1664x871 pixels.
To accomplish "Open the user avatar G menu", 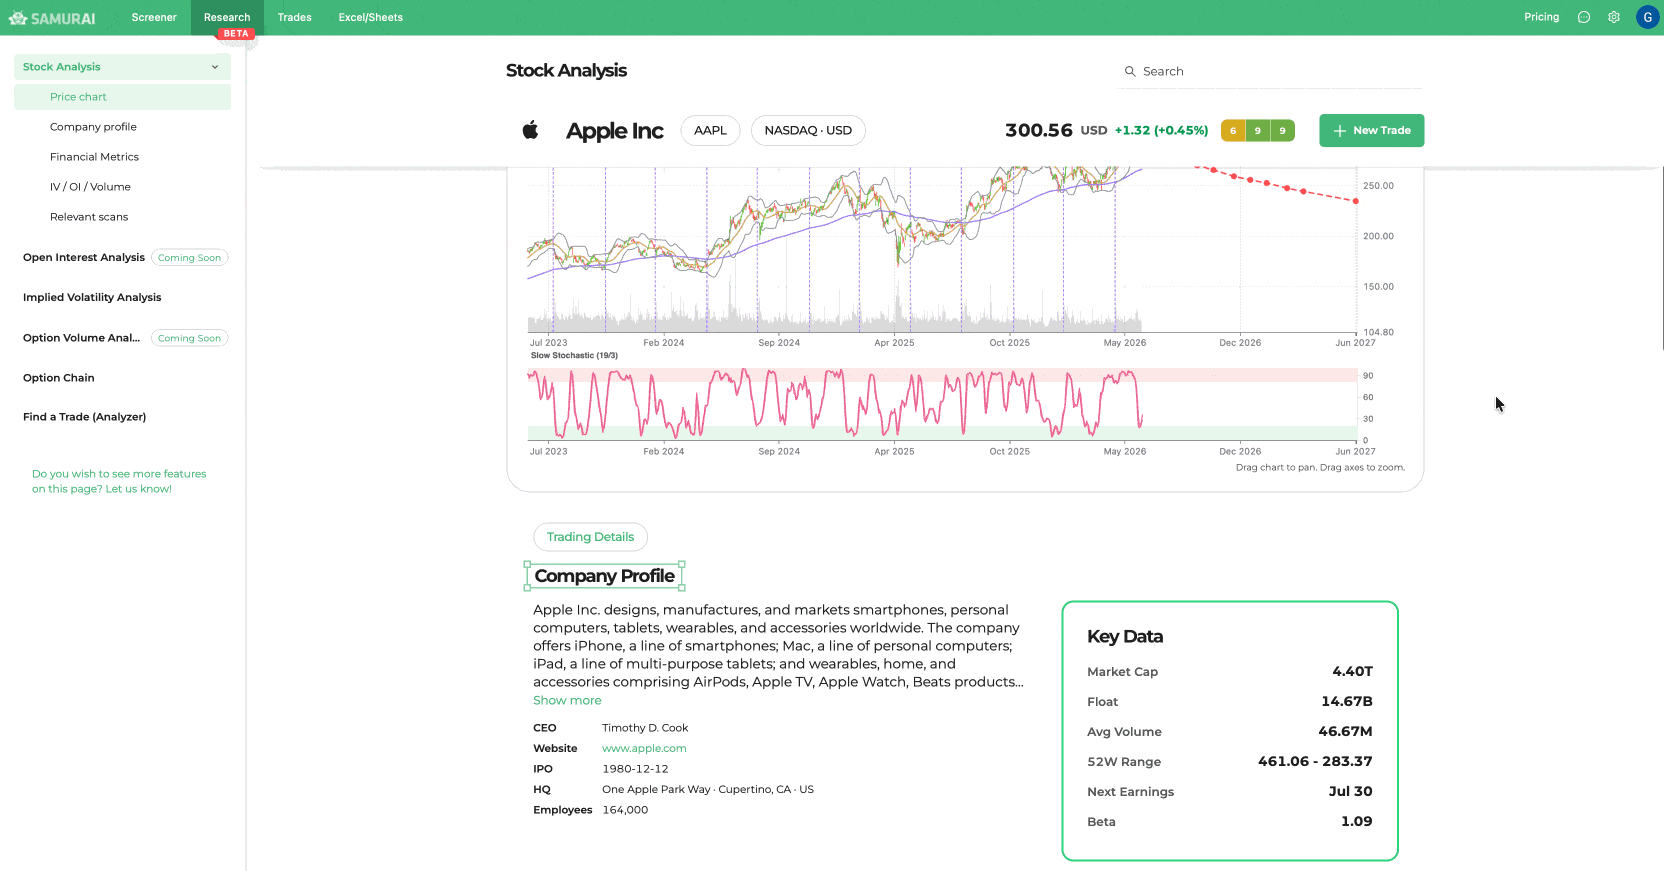I will click(1647, 17).
